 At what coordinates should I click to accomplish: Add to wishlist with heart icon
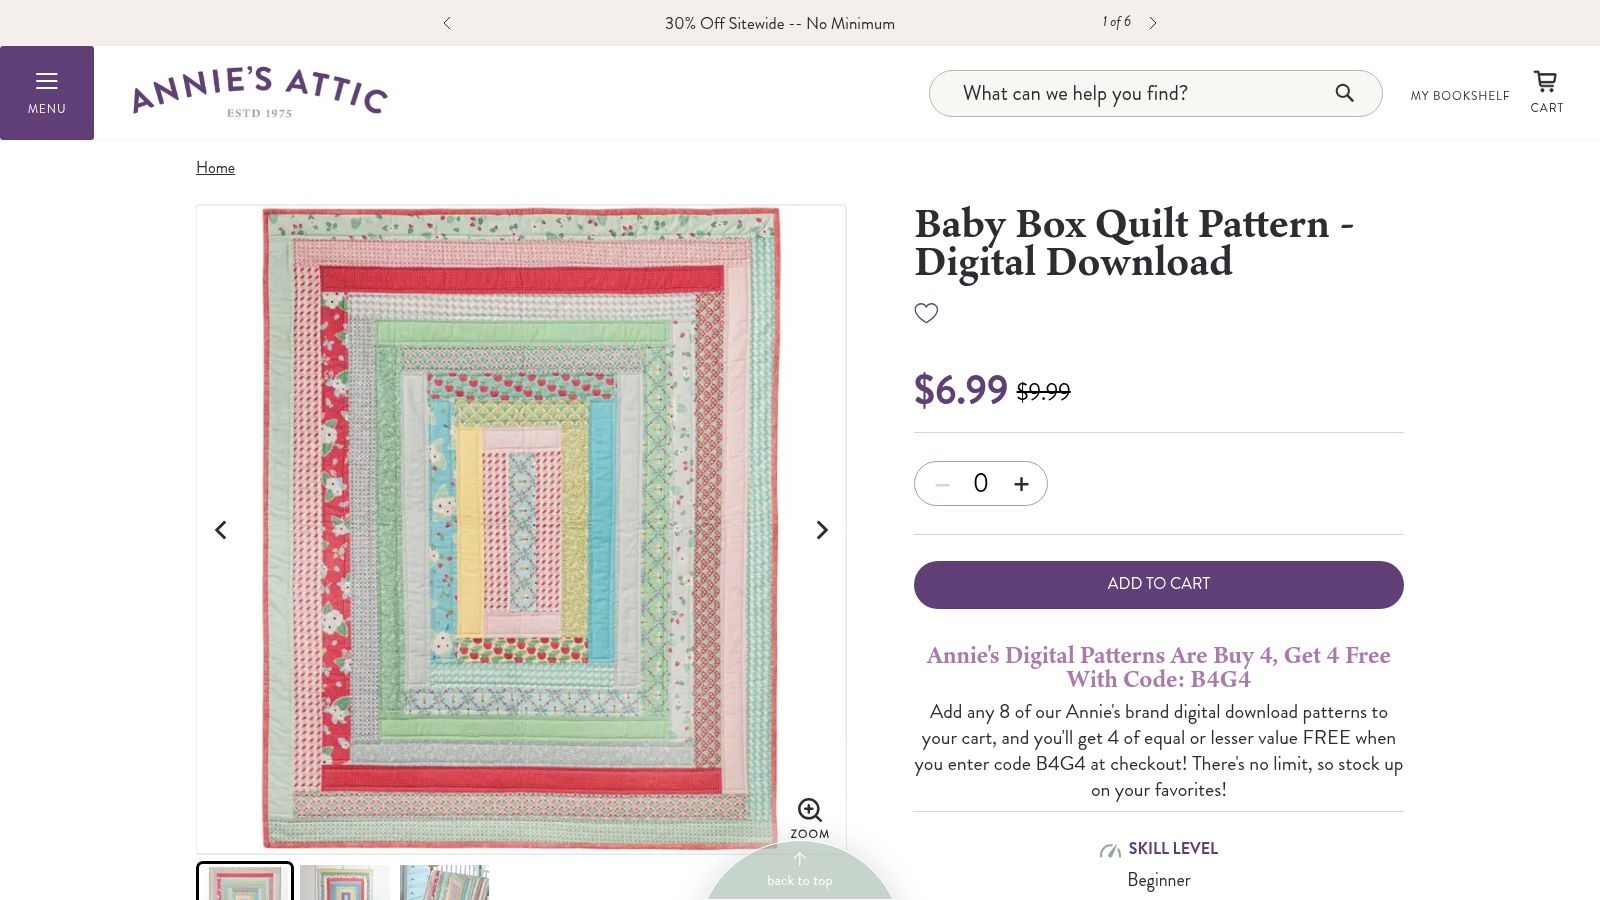926,313
